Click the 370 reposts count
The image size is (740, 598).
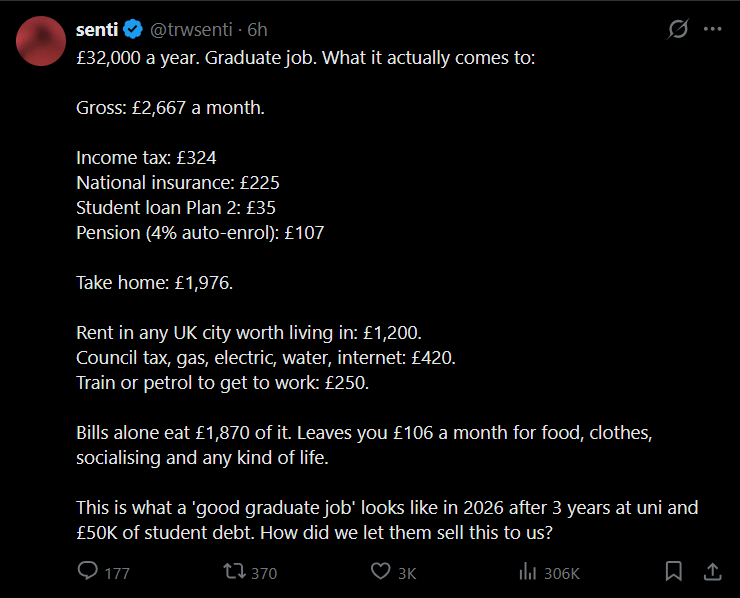point(264,573)
